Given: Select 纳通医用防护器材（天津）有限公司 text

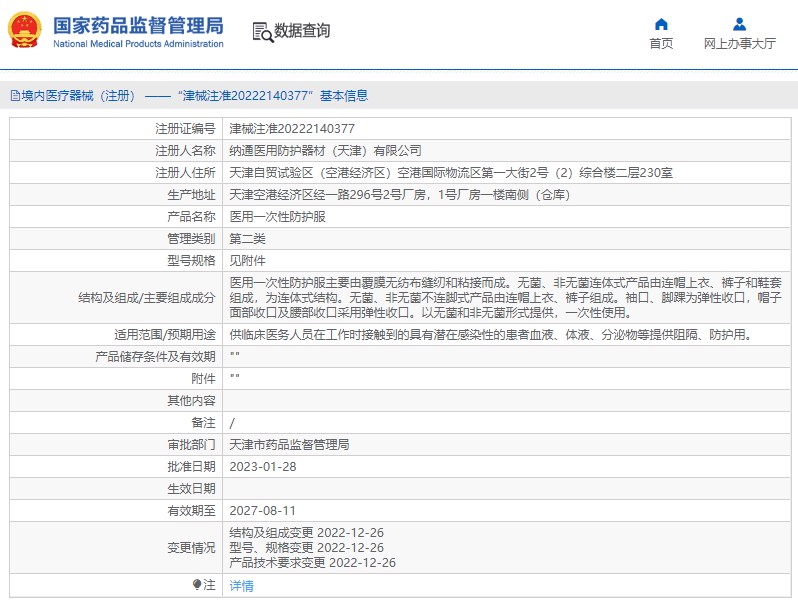Looking at the screenshot, I should (325, 151).
